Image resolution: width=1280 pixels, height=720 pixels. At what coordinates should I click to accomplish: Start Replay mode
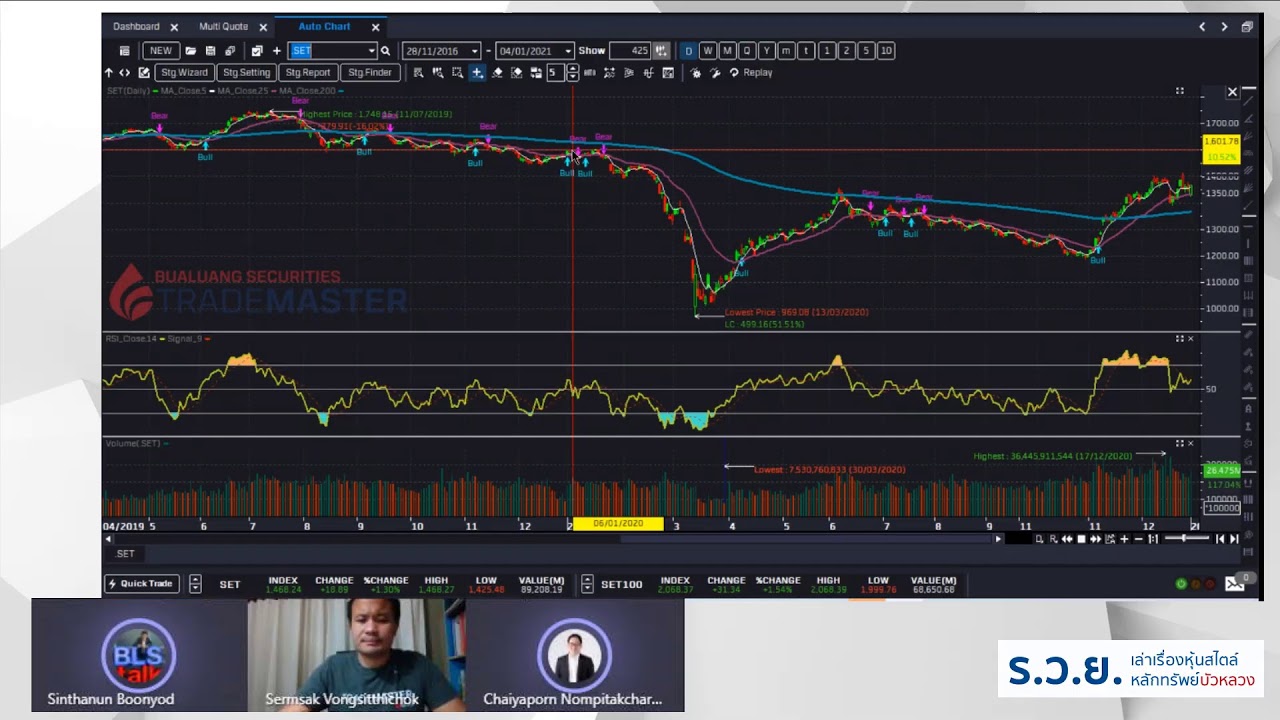point(751,73)
